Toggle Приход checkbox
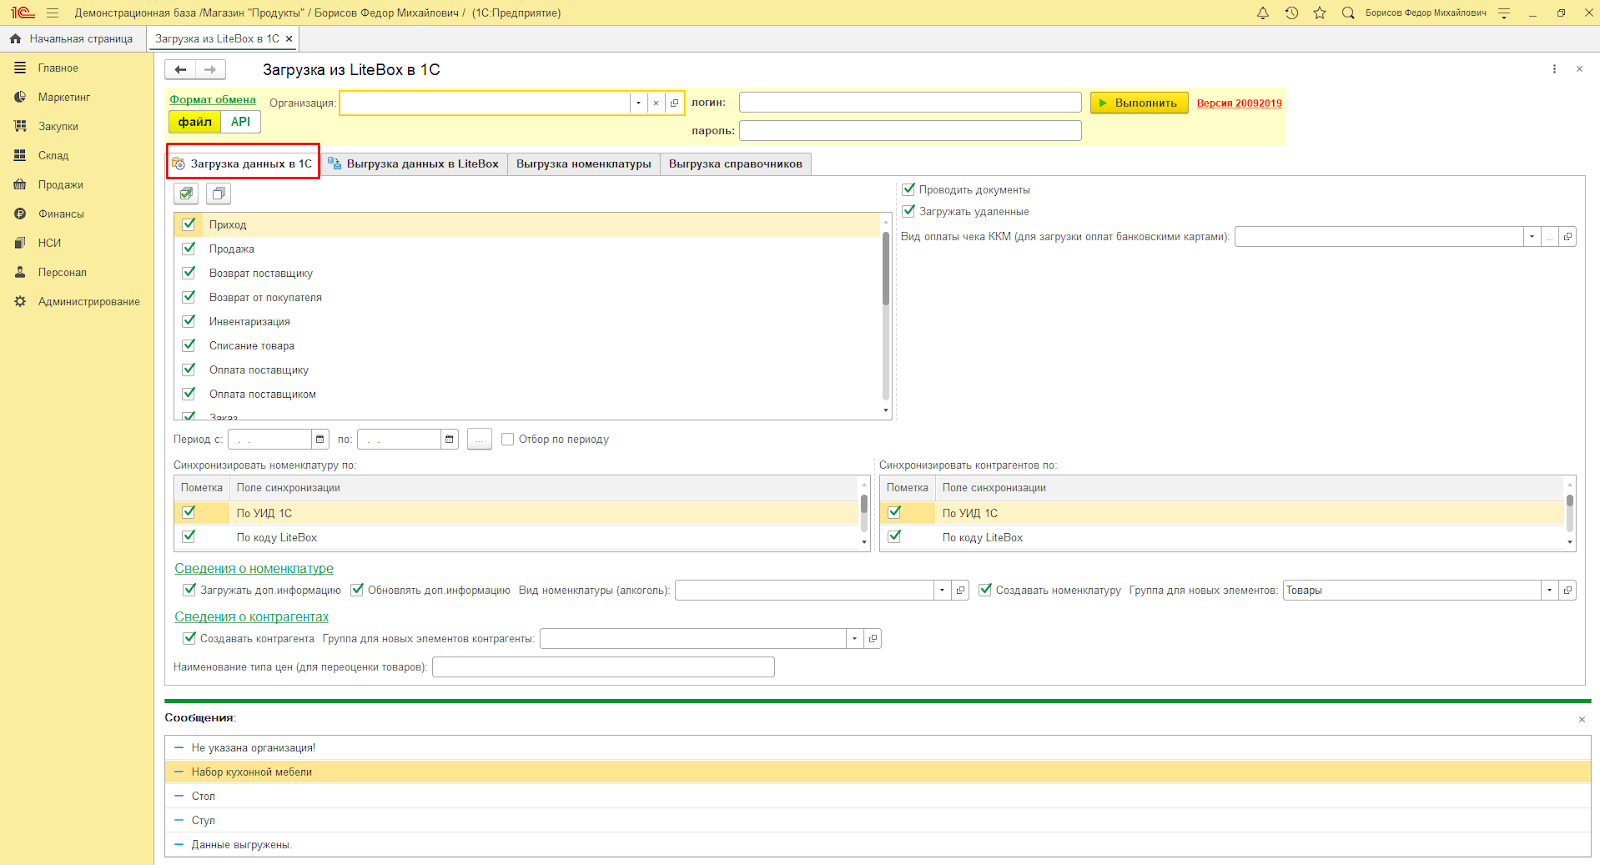The image size is (1600, 865). (x=188, y=224)
